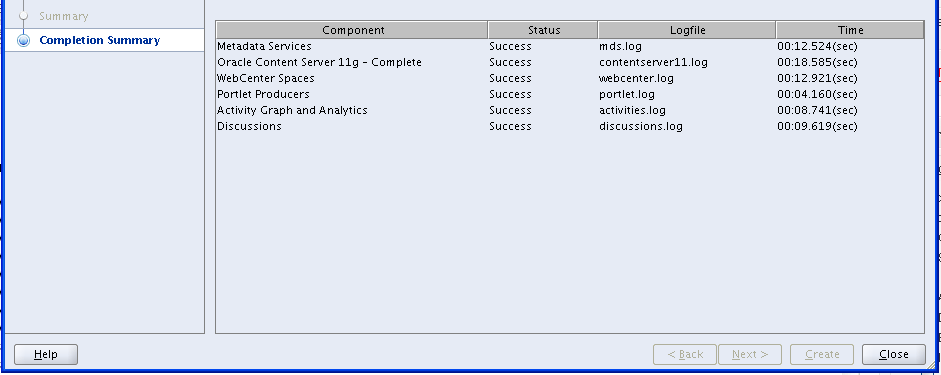Click the Close button
The width and height of the screenshot is (941, 375).
click(x=894, y=355)
